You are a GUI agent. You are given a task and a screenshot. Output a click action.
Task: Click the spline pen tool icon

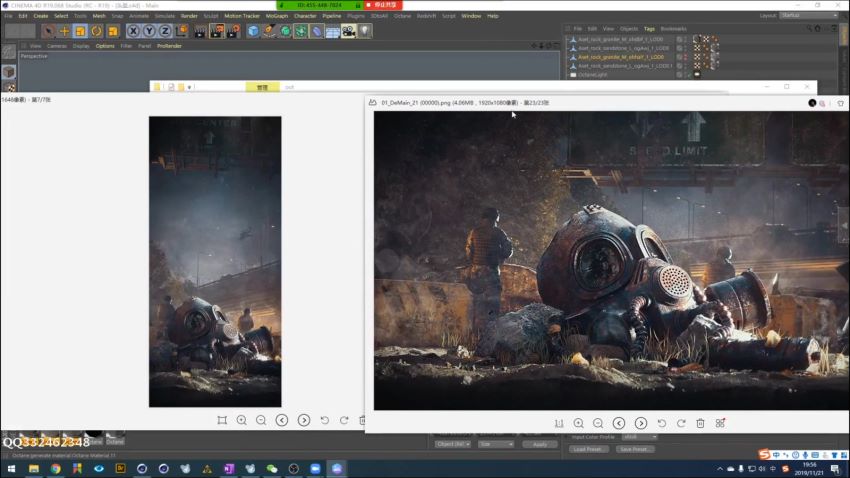(269, 31)
